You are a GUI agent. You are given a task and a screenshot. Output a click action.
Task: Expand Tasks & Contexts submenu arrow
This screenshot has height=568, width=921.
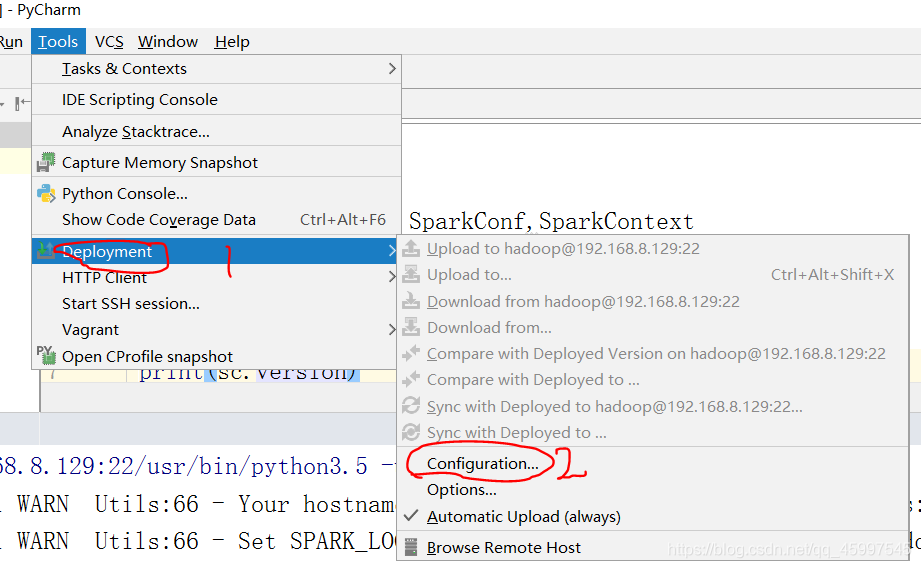(x=392, y=69)
